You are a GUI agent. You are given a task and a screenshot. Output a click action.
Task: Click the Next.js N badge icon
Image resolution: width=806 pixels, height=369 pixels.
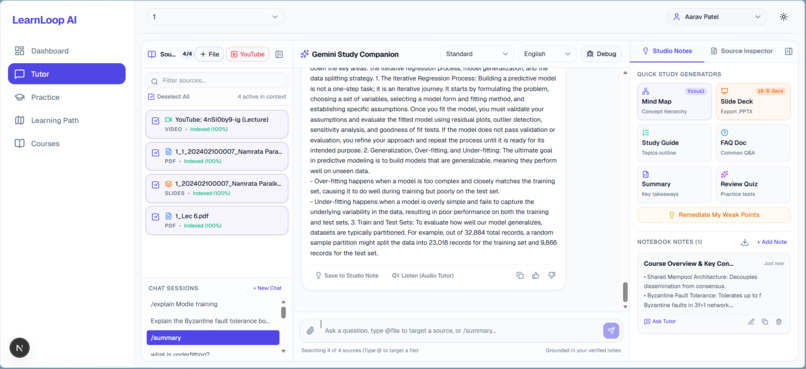(20, 348)
